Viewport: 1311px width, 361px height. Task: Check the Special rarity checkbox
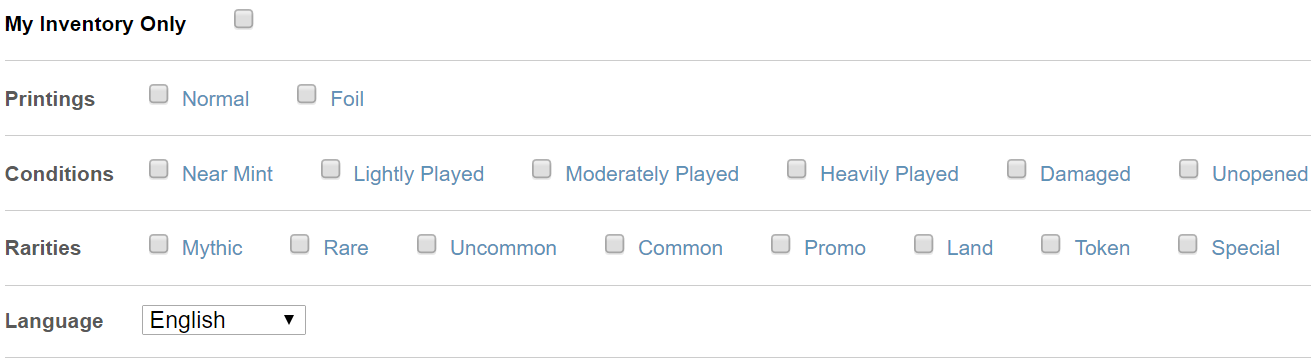click(x=1188, y=243)
